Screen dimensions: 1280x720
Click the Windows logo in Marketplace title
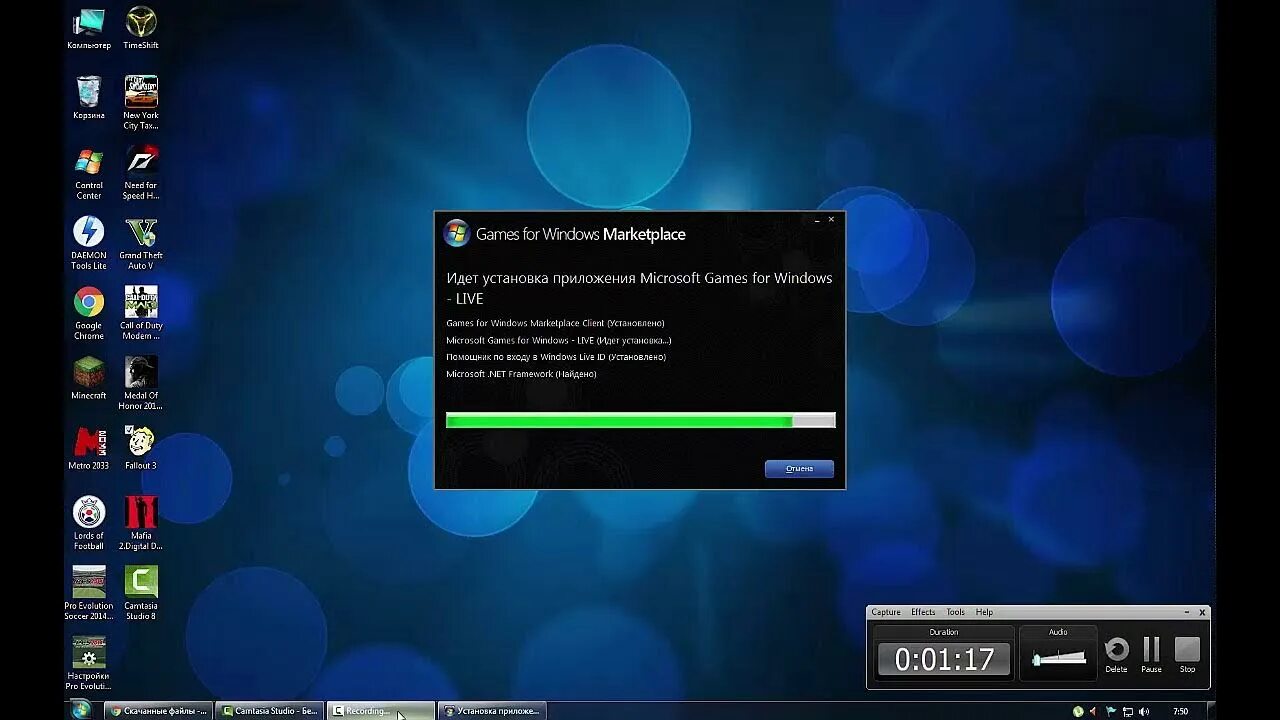[x=456, y=233]
